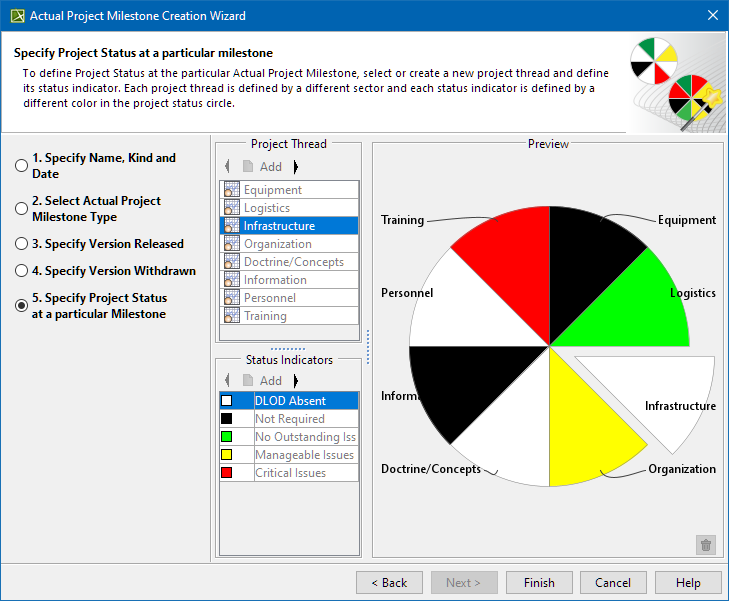This screenshot has height=601, width=729.
Task: Click Add icon in Project Thread panel
Action: point(249,167)
